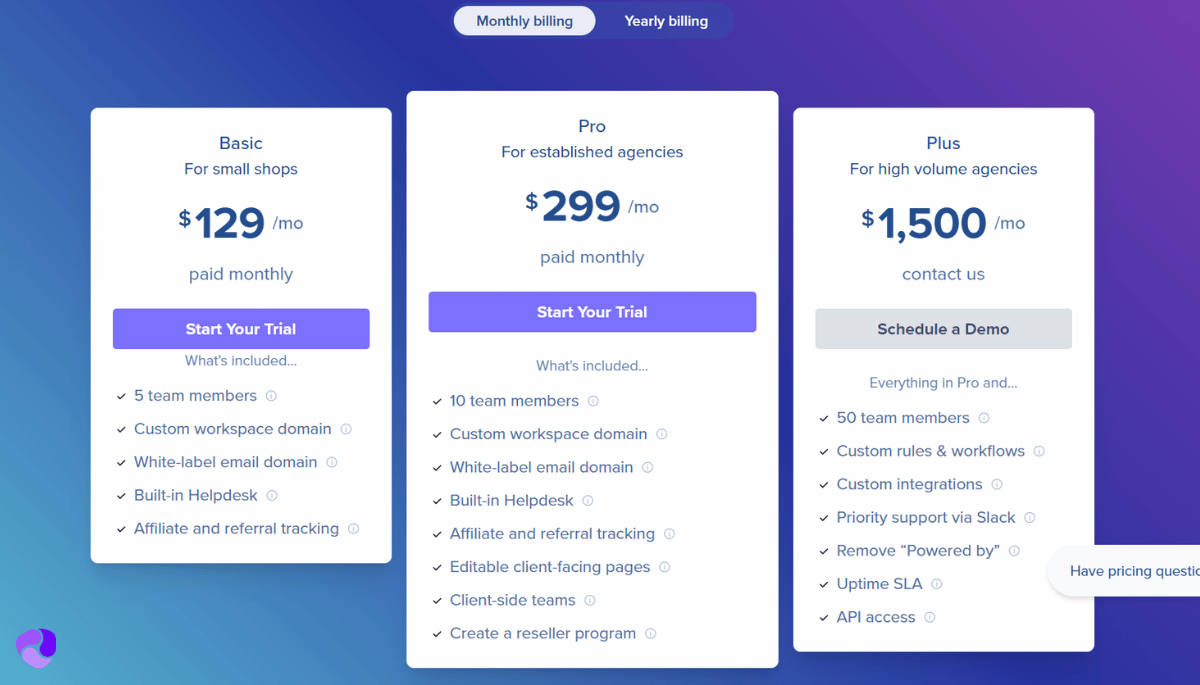Expand What's included under Pro plan
Image resolution: width=1200 pixels, height=685 pixels.
(x=592, y=365)
